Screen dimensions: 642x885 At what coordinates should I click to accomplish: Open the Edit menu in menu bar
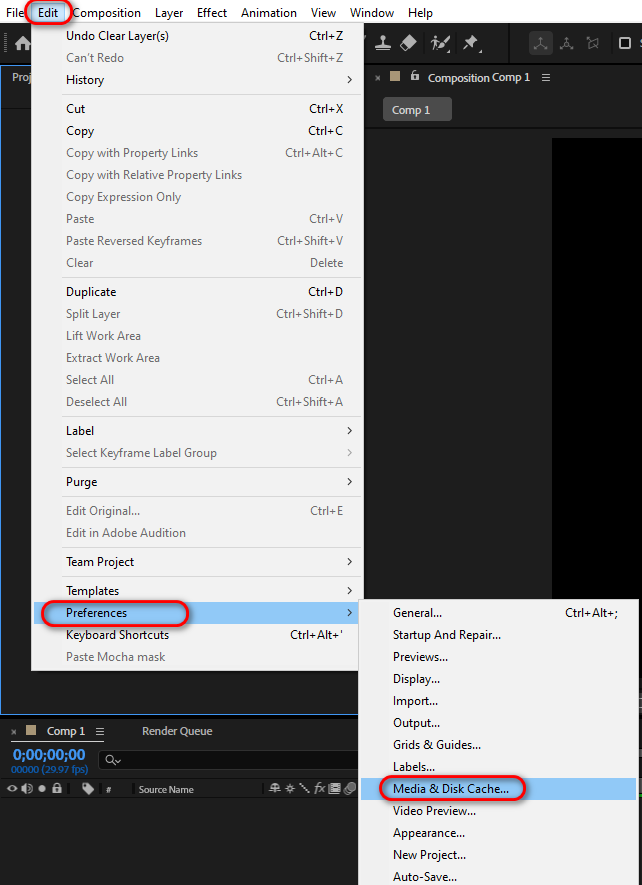click(48, 12)
